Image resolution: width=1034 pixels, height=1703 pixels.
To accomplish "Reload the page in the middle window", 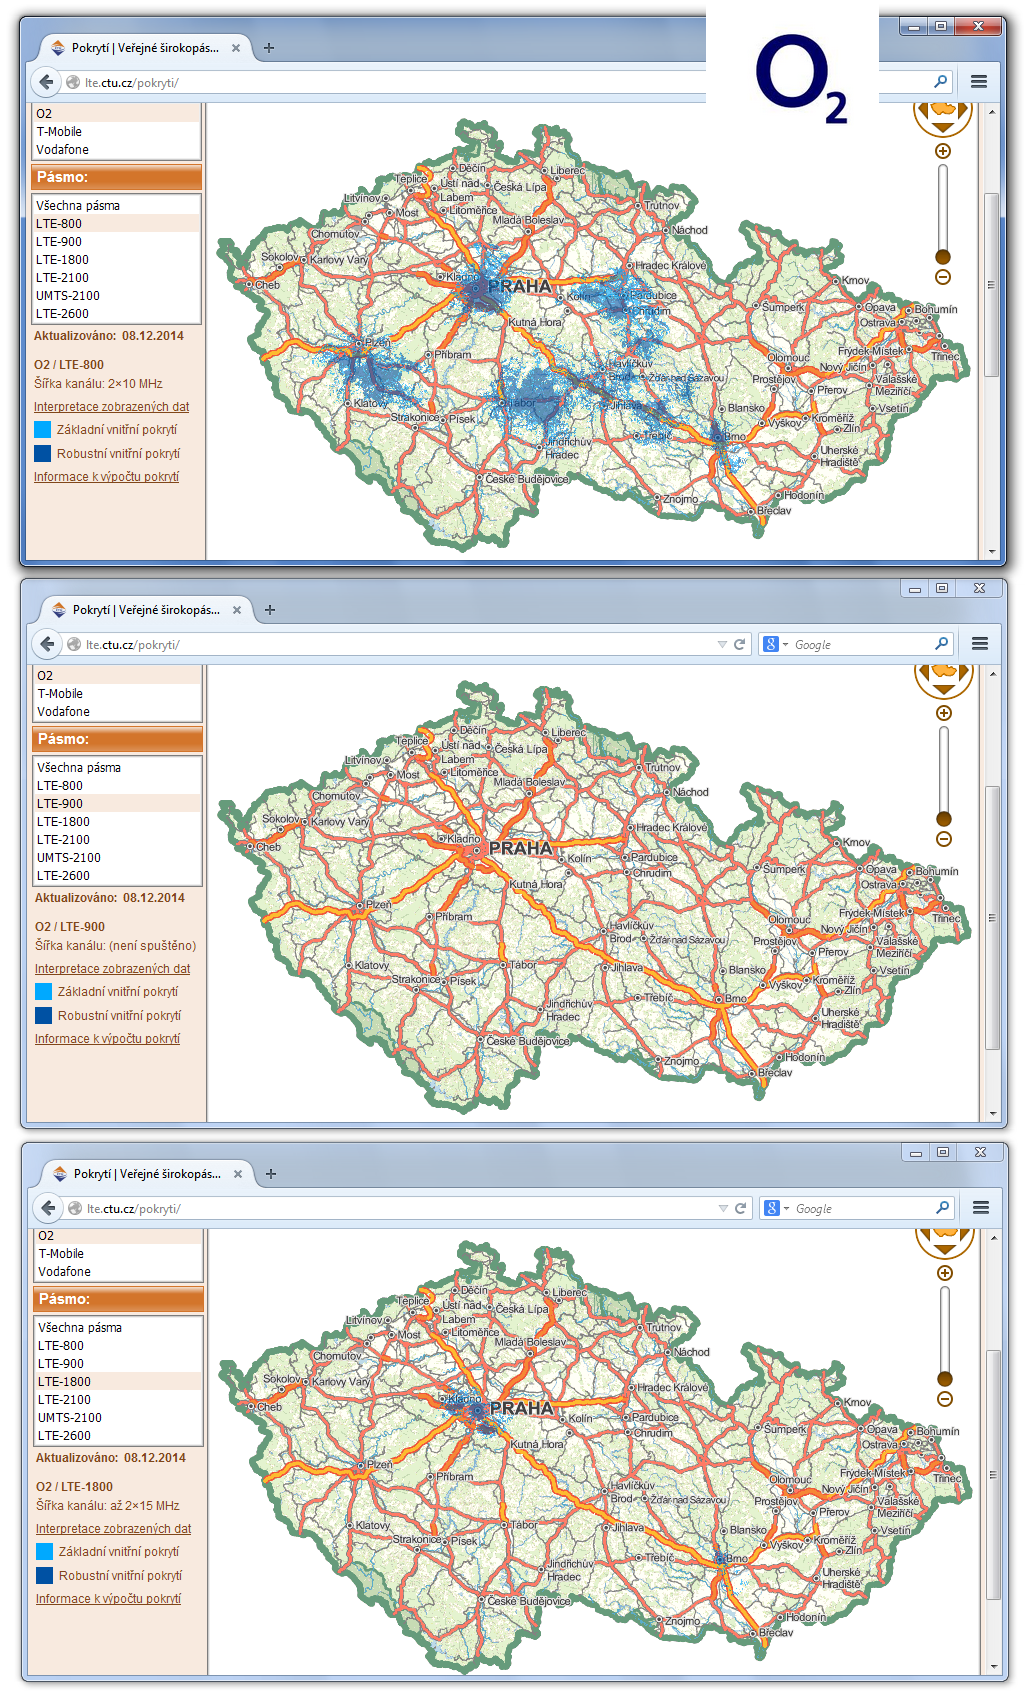I will pos(740,644).
